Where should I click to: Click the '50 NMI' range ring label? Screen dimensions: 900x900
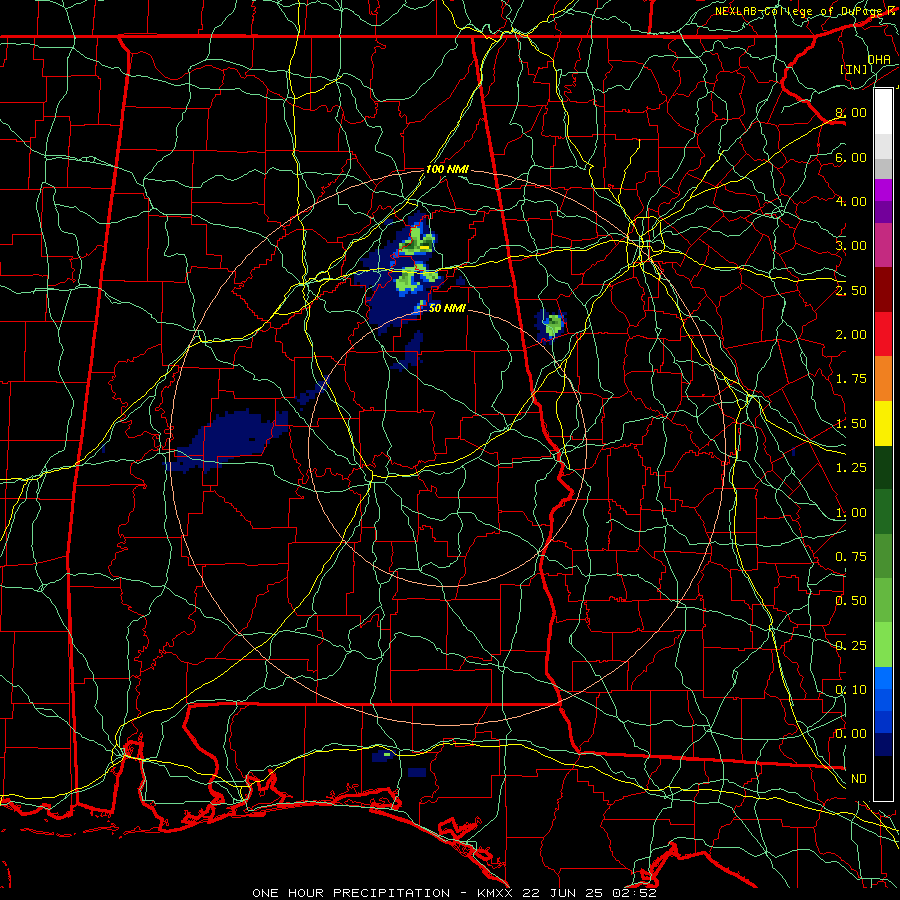pos(447,308)
